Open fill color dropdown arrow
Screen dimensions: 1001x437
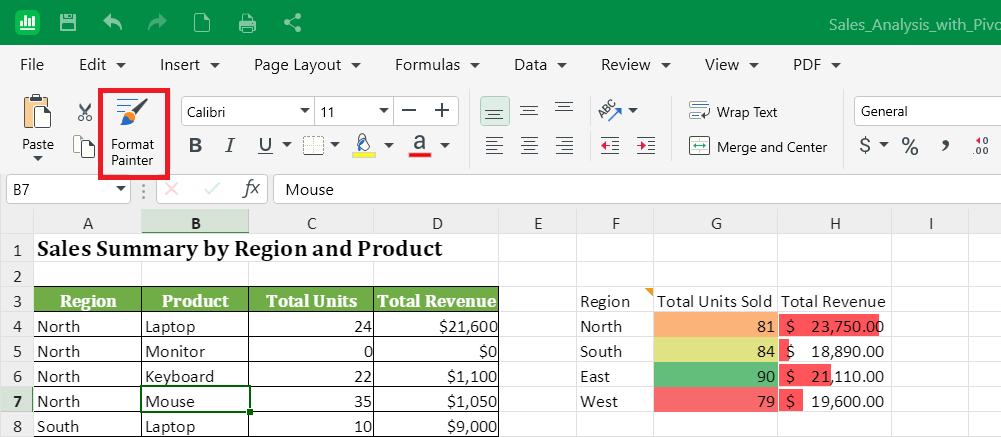click(x=388, y=145)
